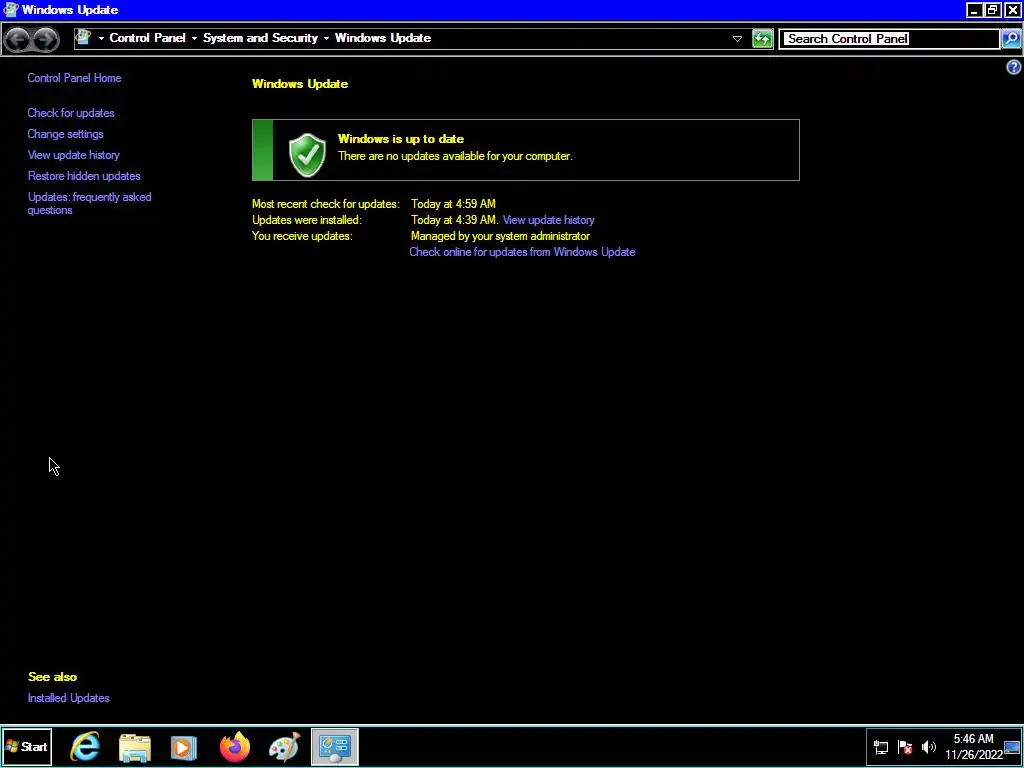The height and width of the screenshot is (768, 1024).
Task: Click the Control Panel taskbar button
Action: 335,746
